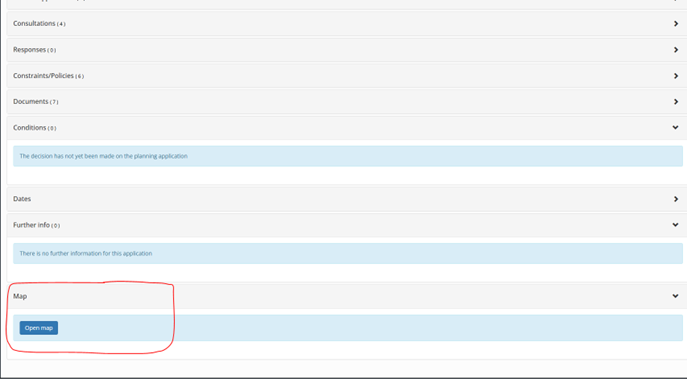Click the Further info heading text
Viewport: 687px width, 379px height.
tap(31, 225)
